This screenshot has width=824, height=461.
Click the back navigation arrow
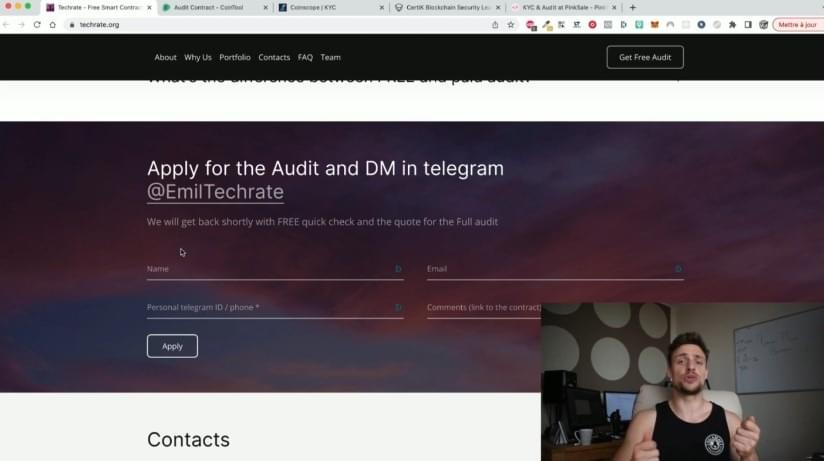pyautogui.click(x=8, y=24)
